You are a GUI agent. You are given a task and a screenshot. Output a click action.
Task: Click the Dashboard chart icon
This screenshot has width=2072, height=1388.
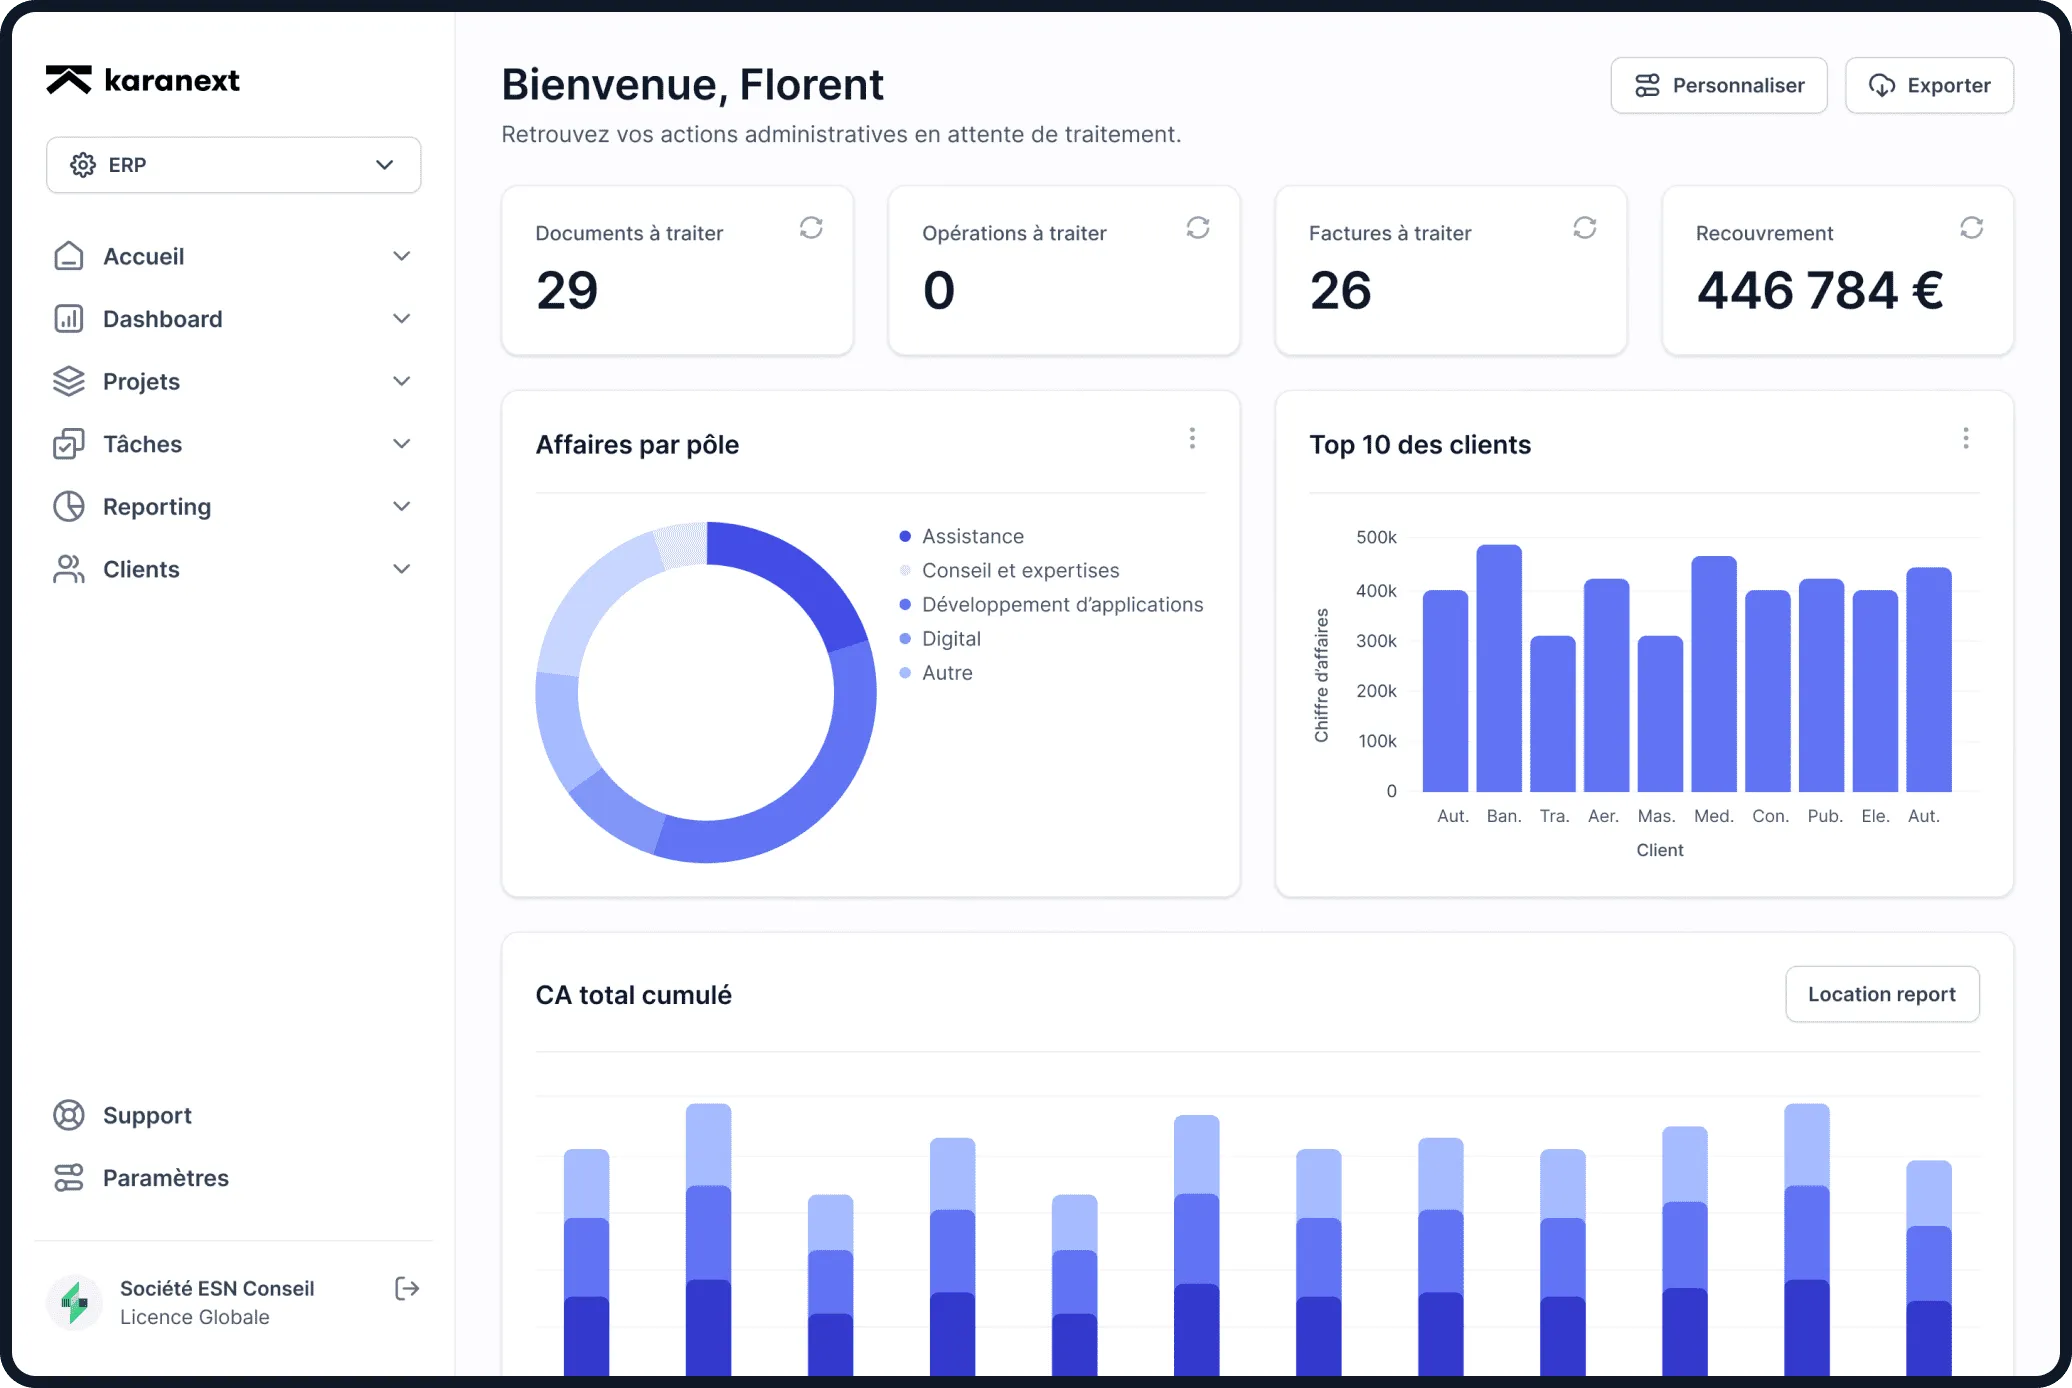pyautogui.click(x=68, y=318)
